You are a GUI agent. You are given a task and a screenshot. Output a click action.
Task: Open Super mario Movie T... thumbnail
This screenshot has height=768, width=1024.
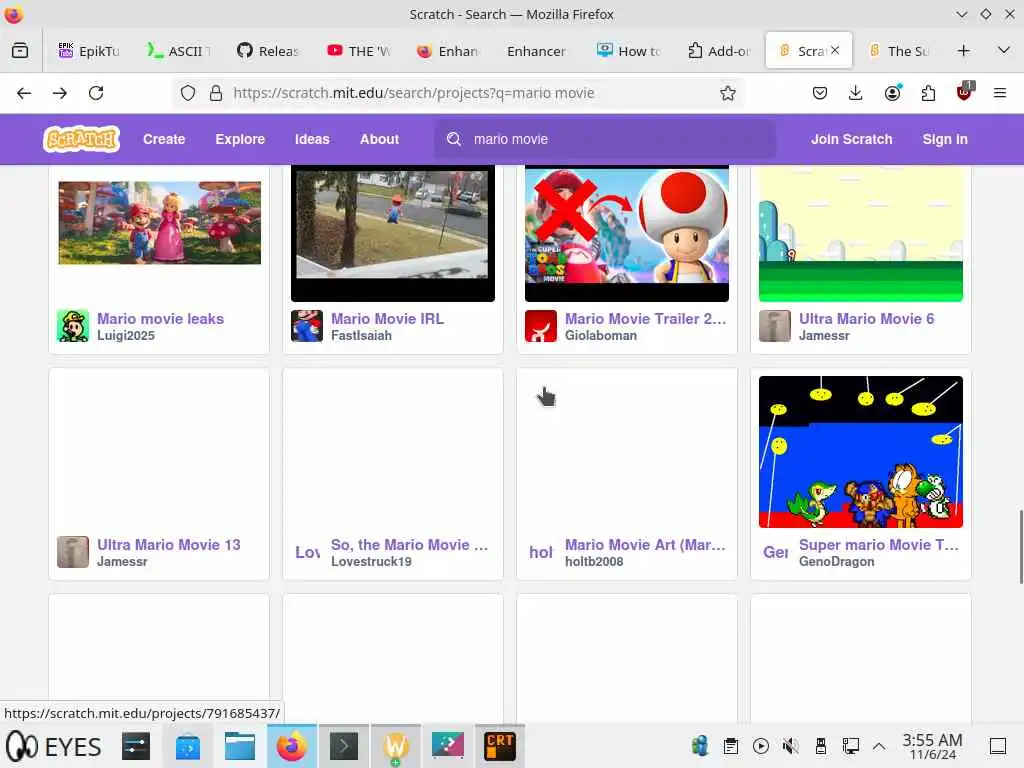tap(861, 452)
